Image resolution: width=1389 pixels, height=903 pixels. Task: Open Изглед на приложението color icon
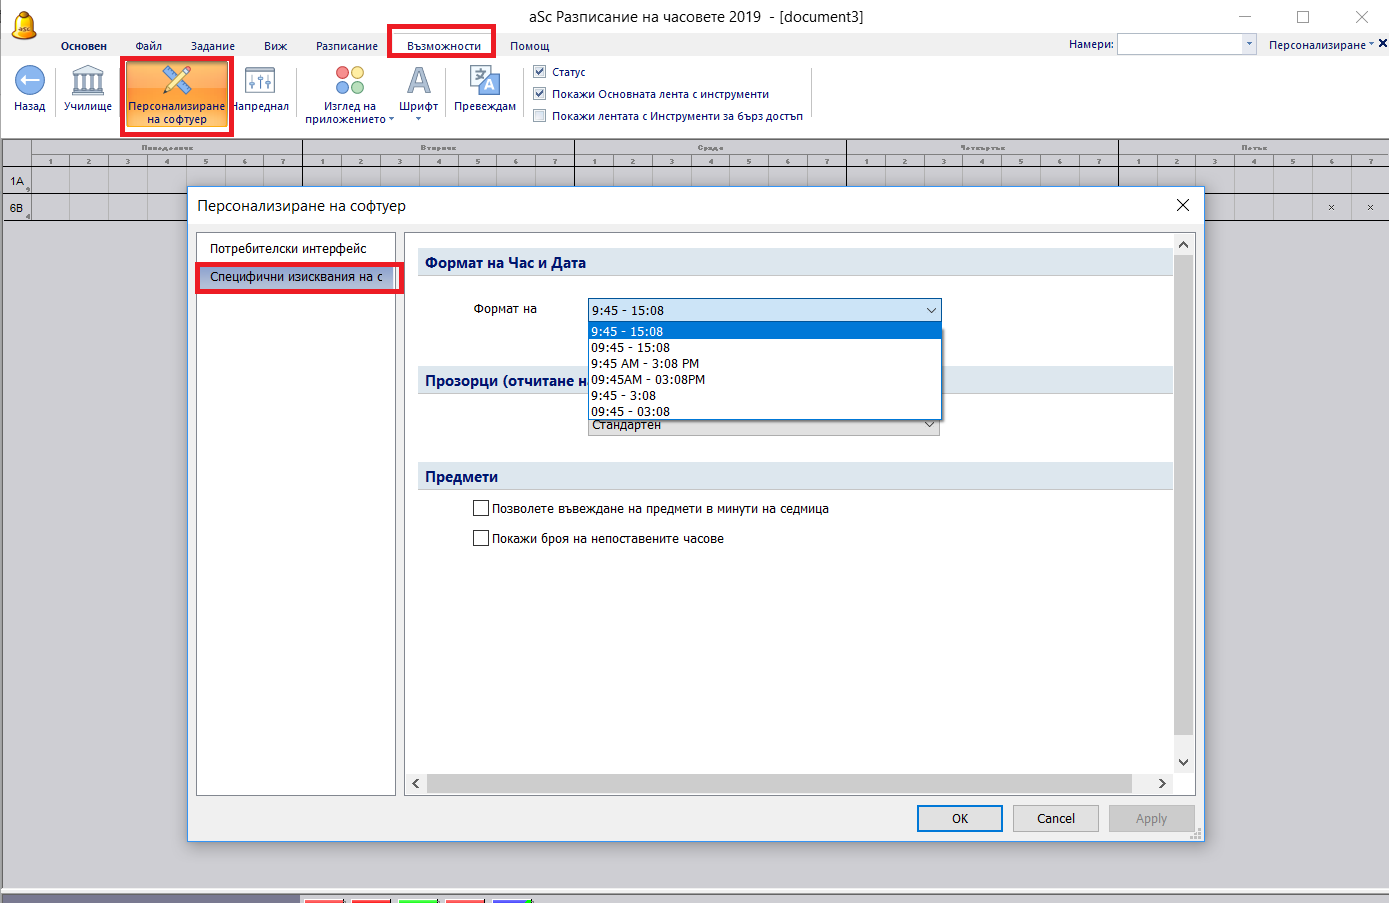click(x=350, y=81)
